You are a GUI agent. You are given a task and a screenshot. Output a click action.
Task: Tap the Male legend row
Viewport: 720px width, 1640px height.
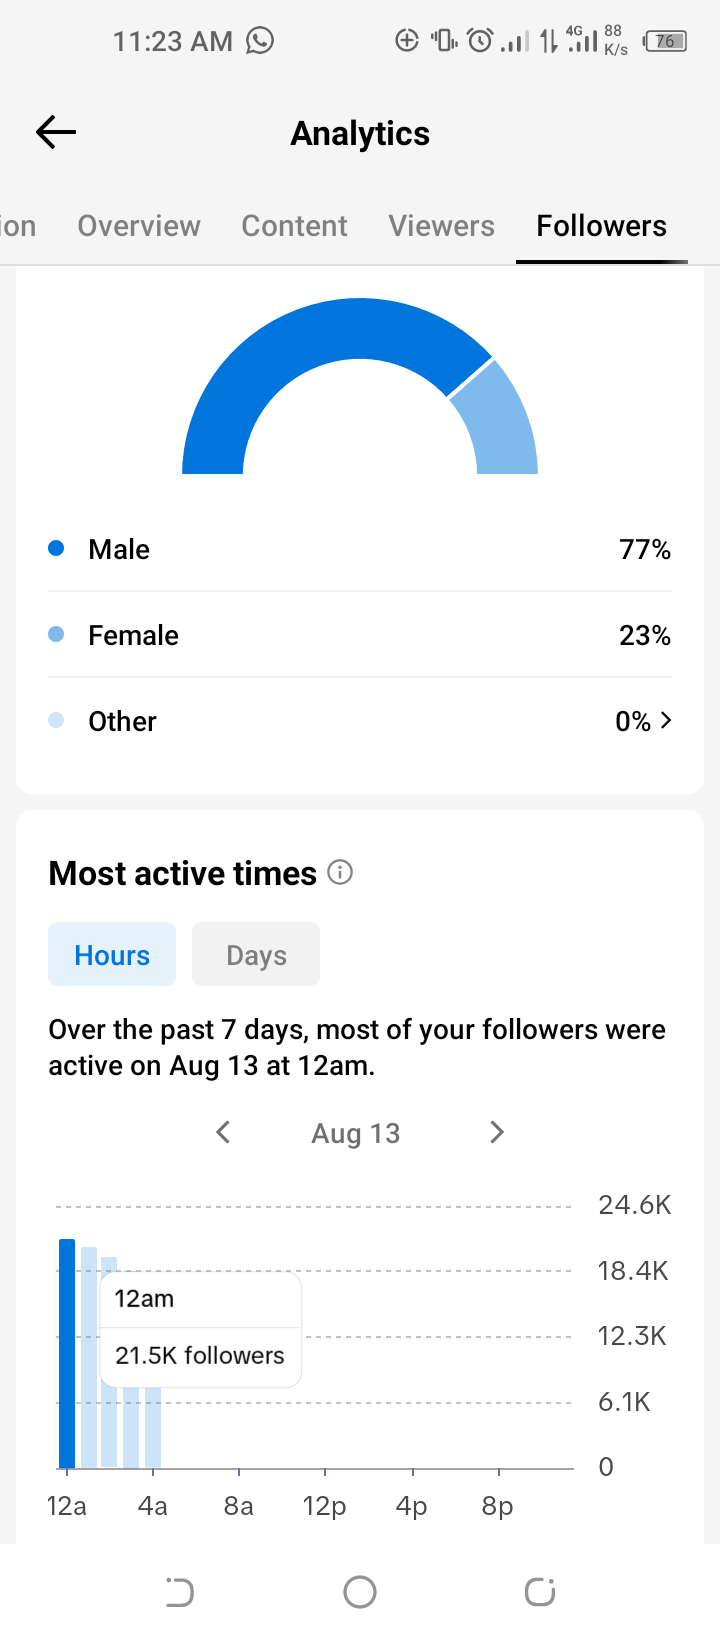pyautogui.click(x=360, y=549)
